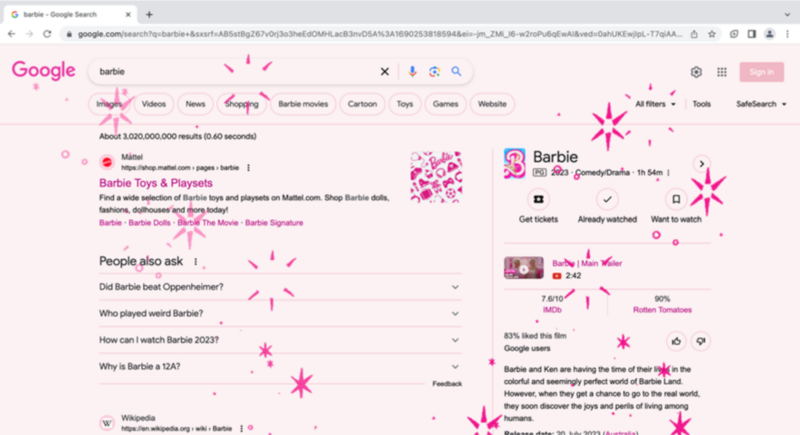Mark film as Already watched
Viewport: 800px width, 435px height.
coord(607,199)
